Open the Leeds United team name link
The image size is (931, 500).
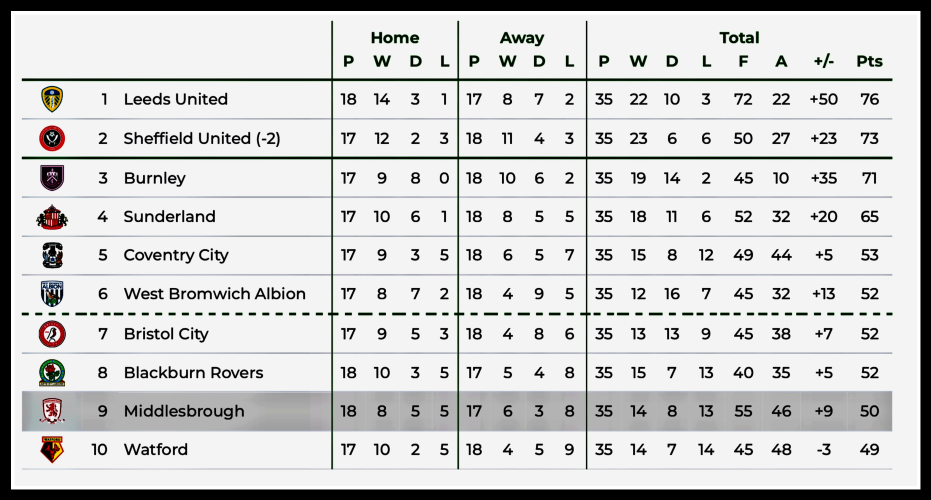click(175, 99)
